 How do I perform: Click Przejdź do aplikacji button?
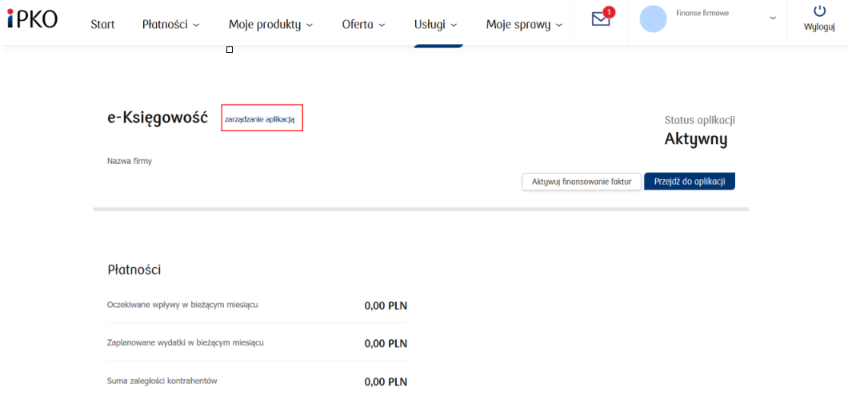[690, 182]
